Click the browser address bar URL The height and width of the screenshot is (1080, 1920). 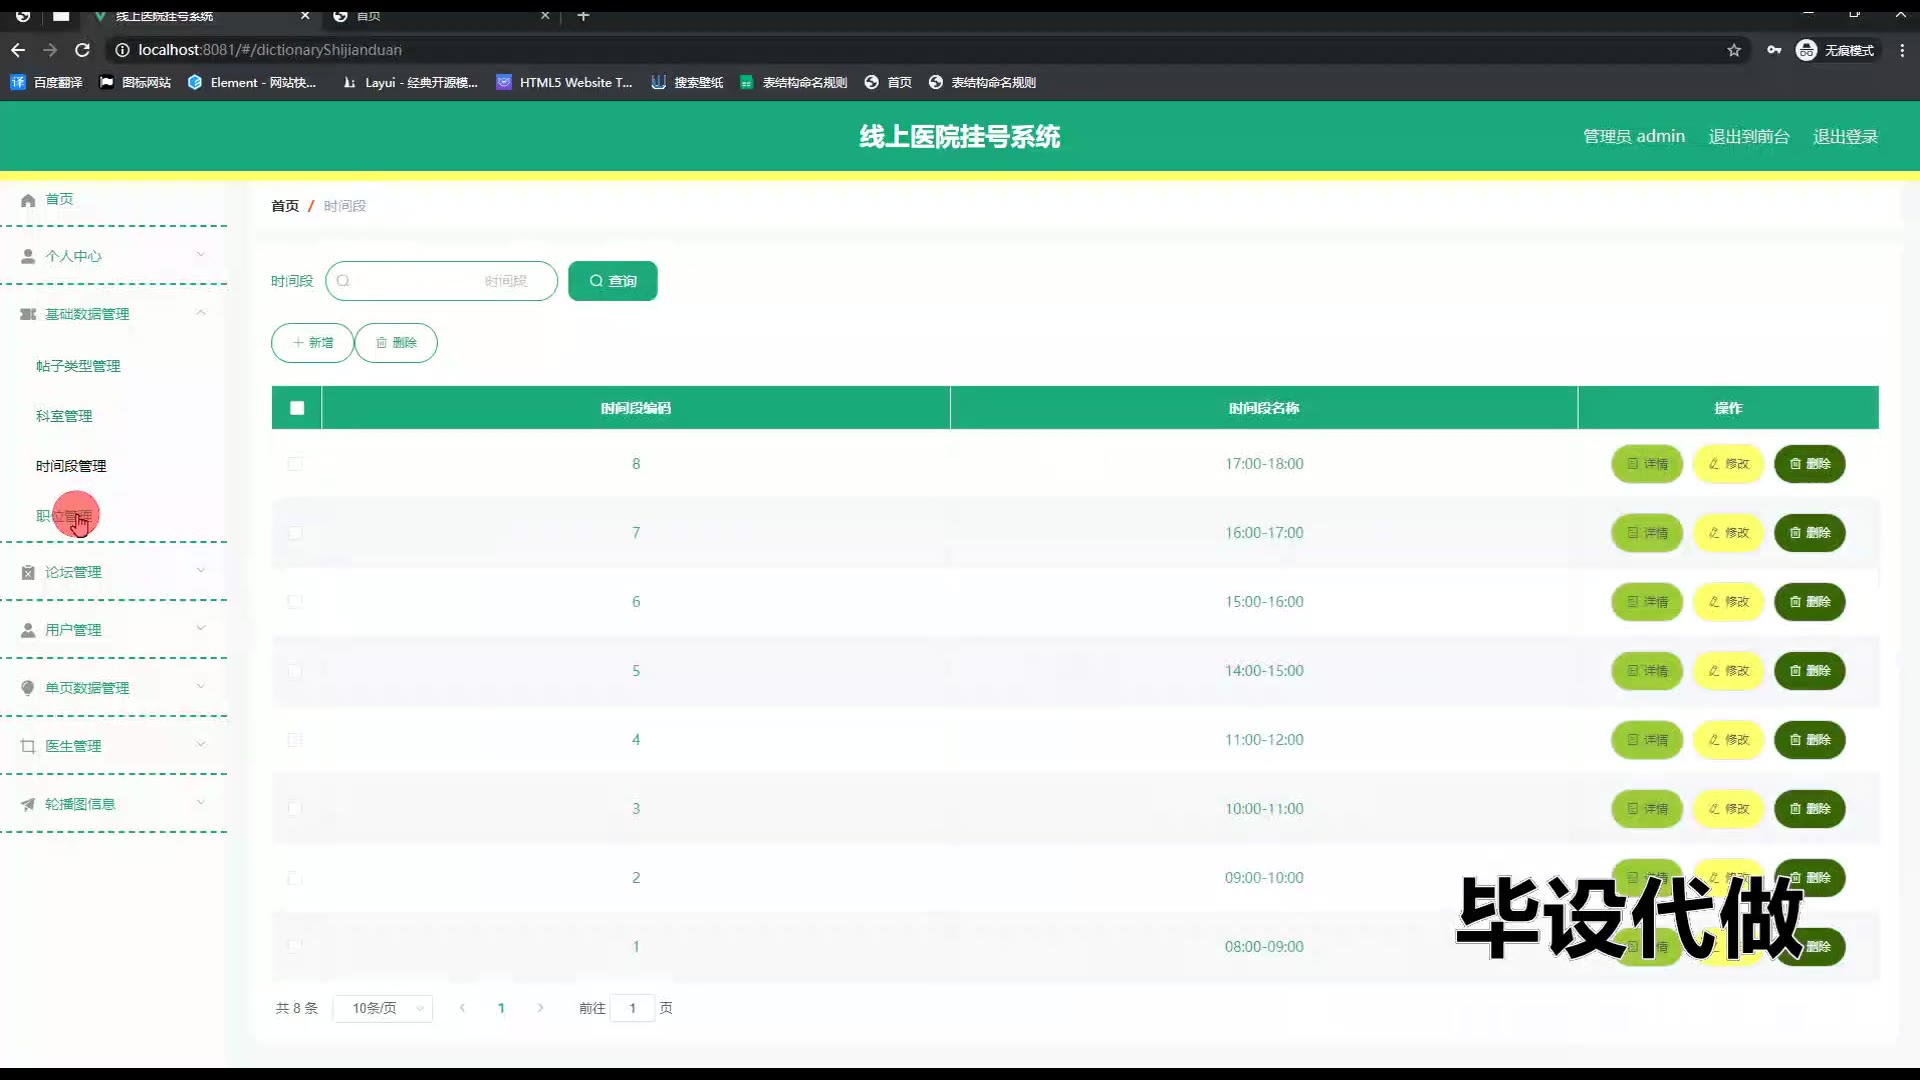(270, 50)
